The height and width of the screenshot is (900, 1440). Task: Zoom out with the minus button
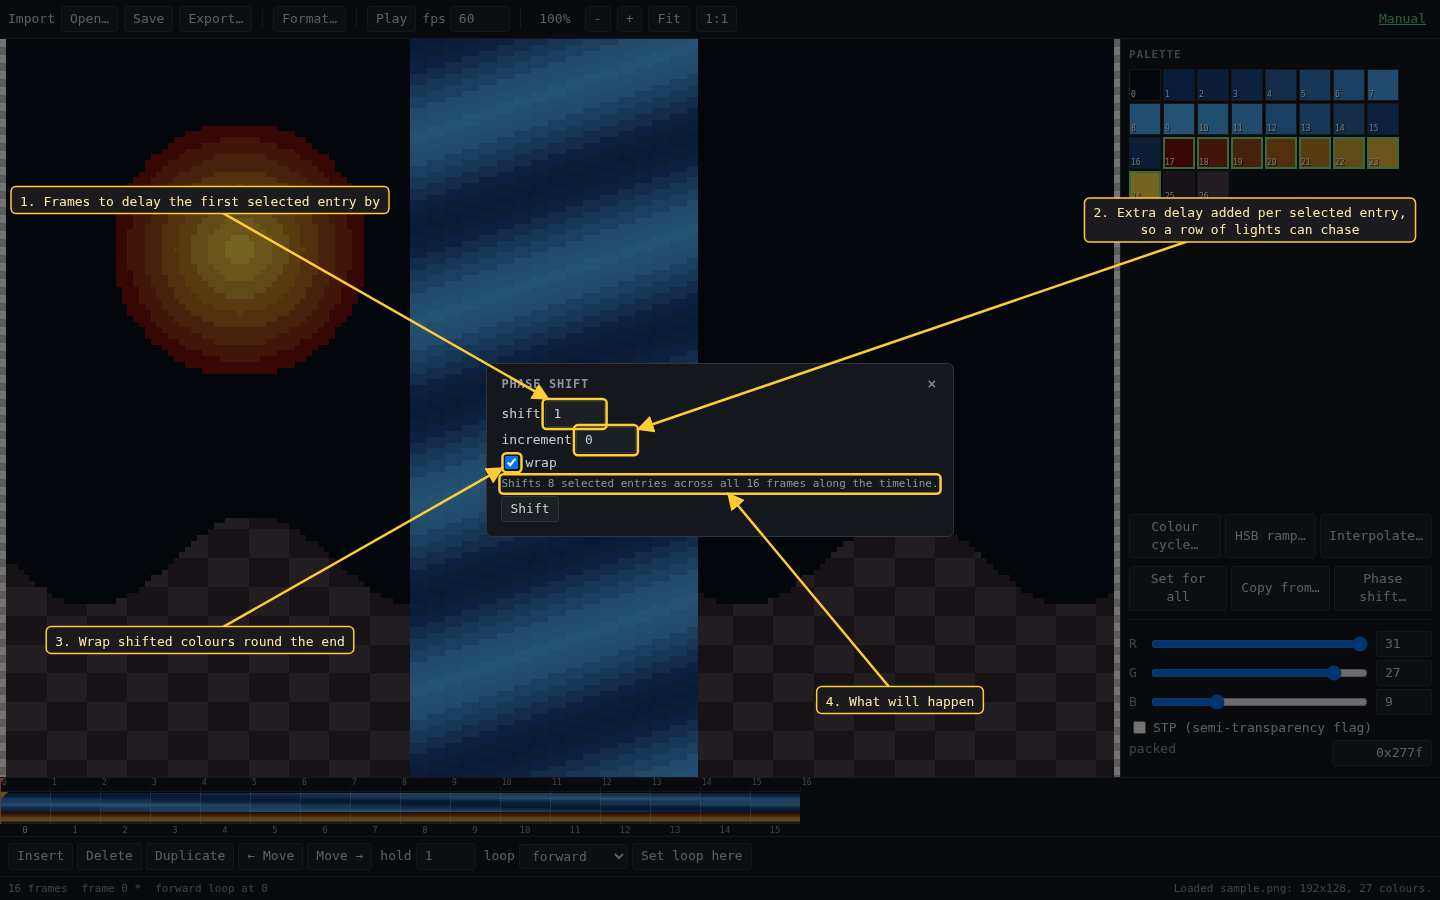tap(598, 19)
